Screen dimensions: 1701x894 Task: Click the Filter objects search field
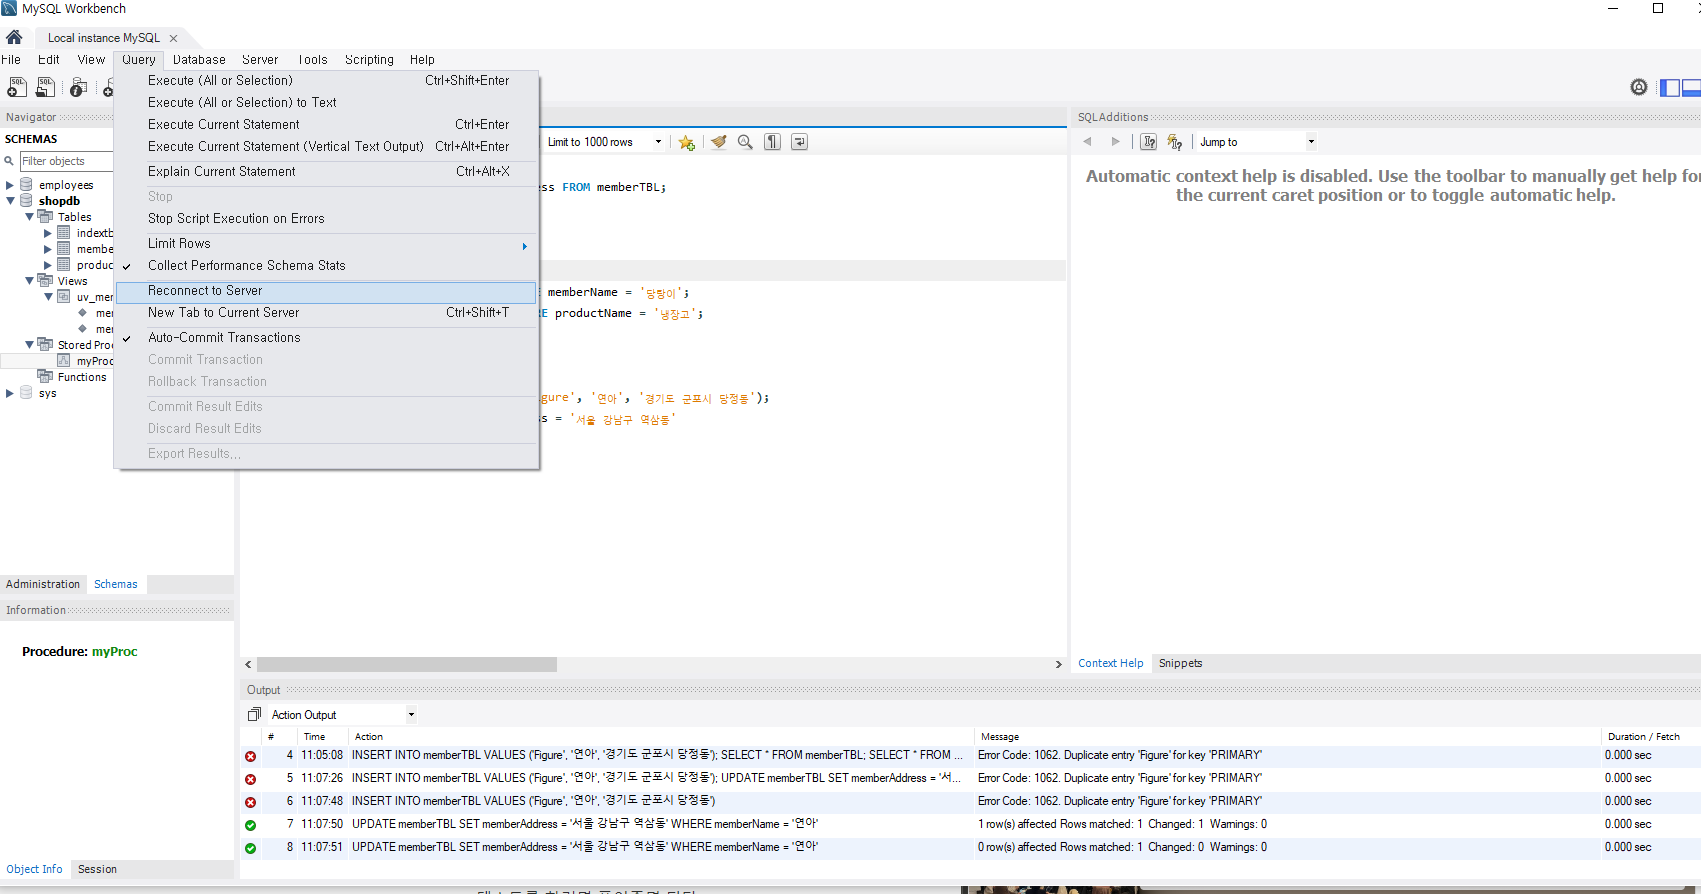click(x=66, y=161)
